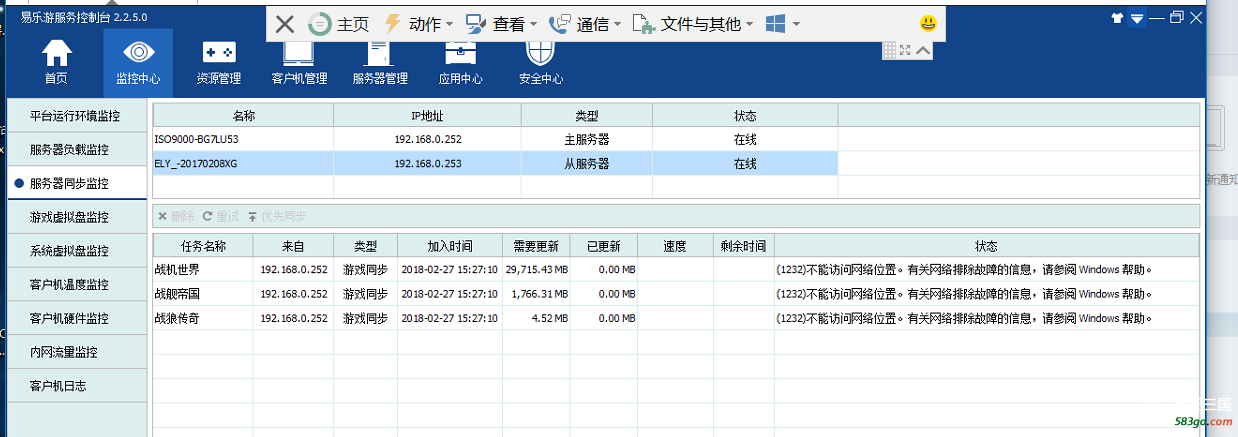Click the 29,715.43 MB value
This screenshot has height=437, width=1238.
537,269
